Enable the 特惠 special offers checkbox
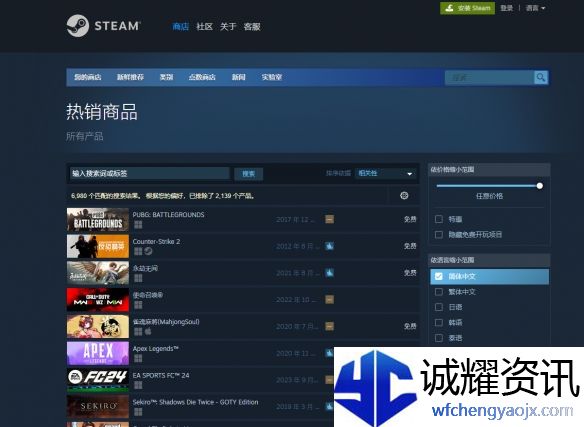The height and width of the screenshot is (427, 584). pos(439,219)
